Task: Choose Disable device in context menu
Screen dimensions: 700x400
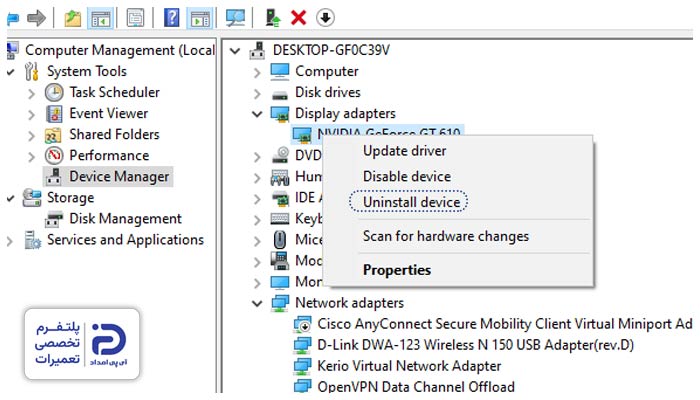Action: [407, 176]
